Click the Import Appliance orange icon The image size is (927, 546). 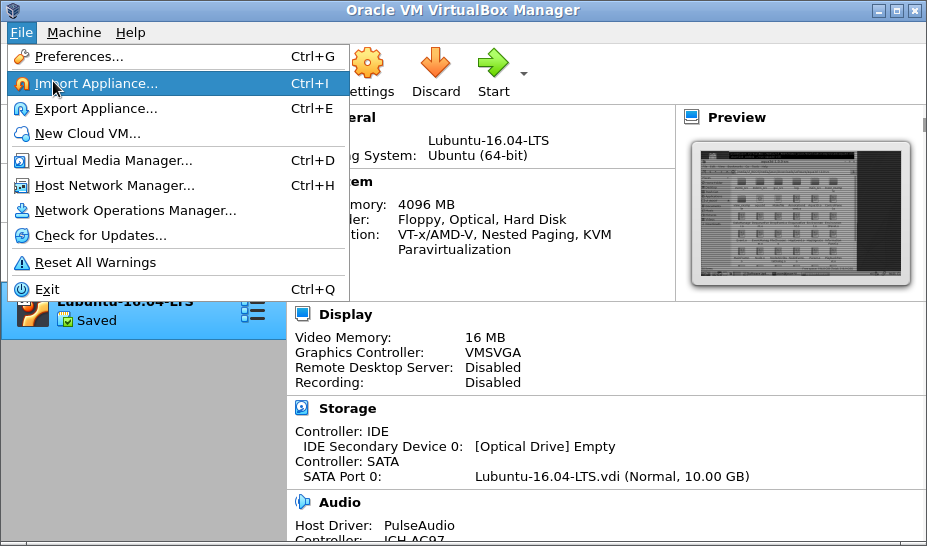[x=21, y=84]
